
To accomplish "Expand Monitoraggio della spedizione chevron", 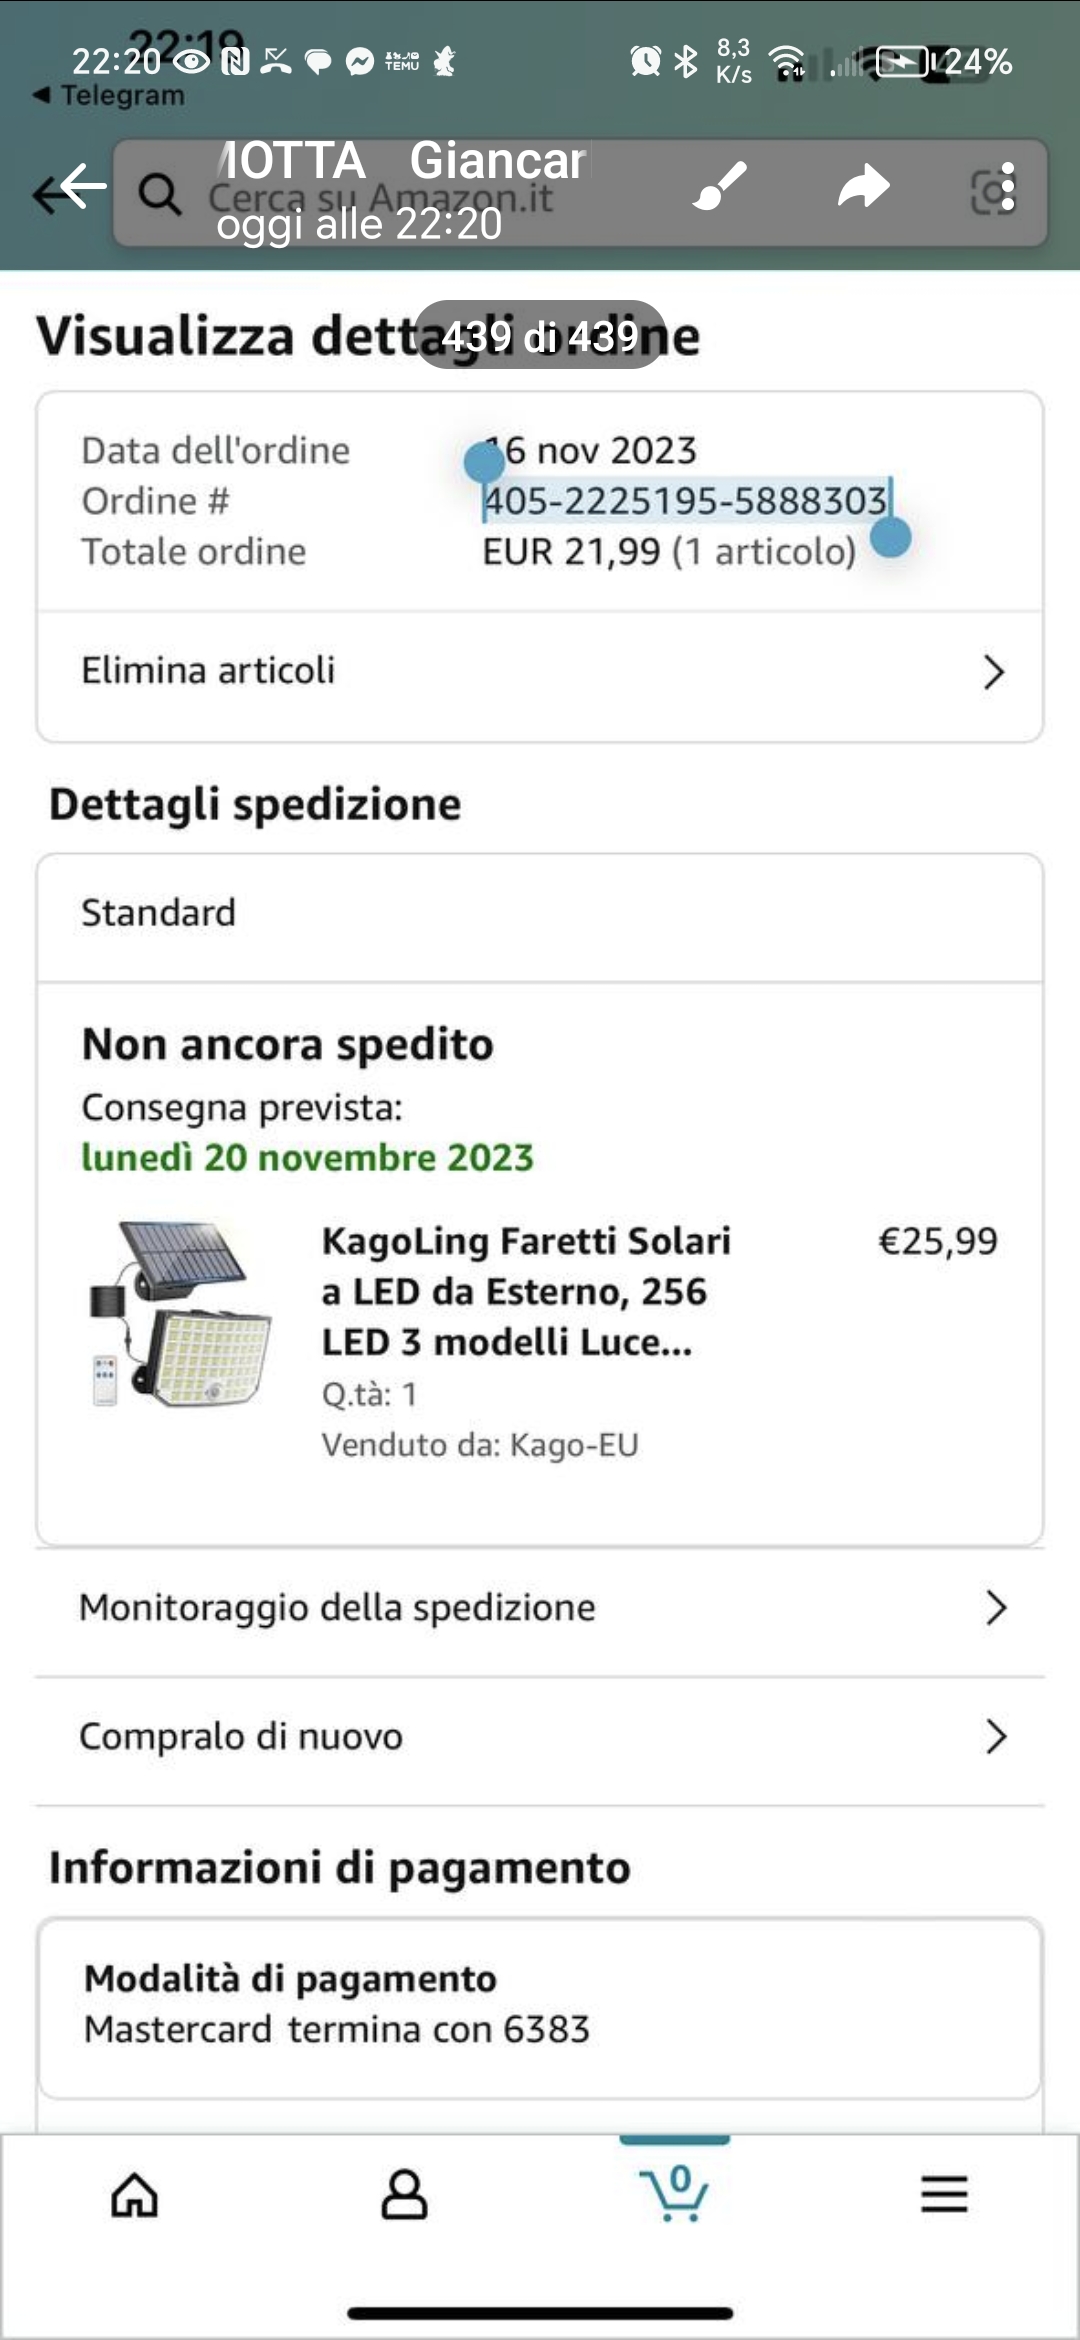I will click(x=995, y=1608).
